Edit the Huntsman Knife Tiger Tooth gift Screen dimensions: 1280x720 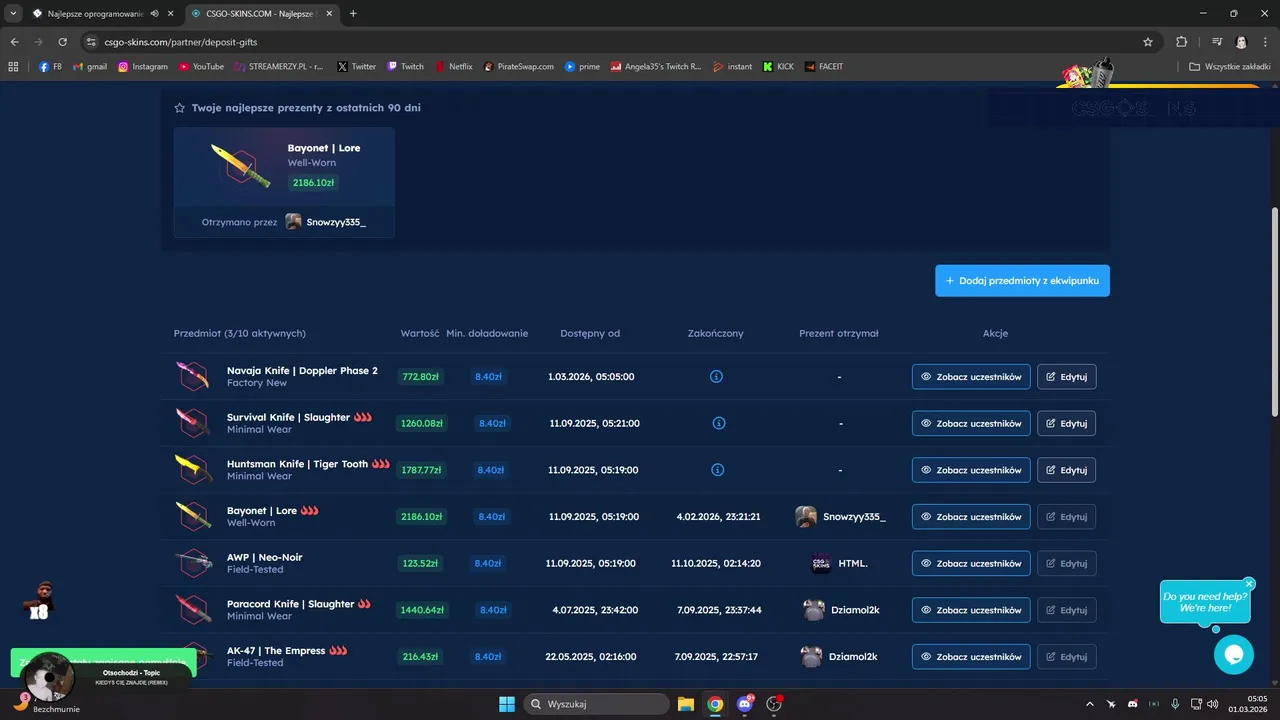tap(1066, 470)
